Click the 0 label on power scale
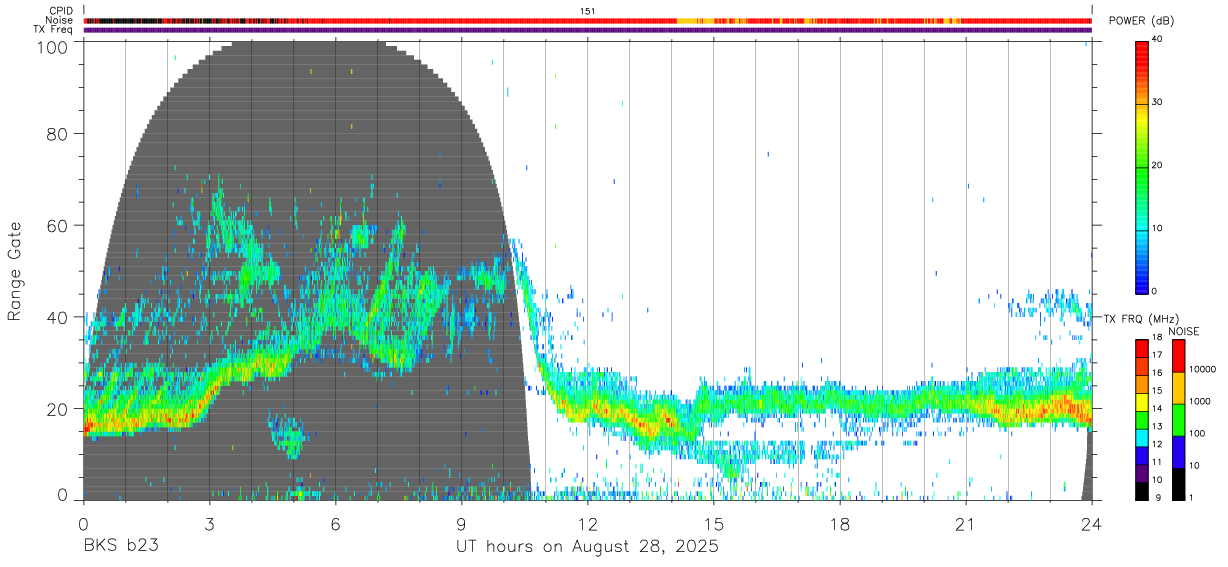1228x567 pixels. click(x=1155, y=291)
